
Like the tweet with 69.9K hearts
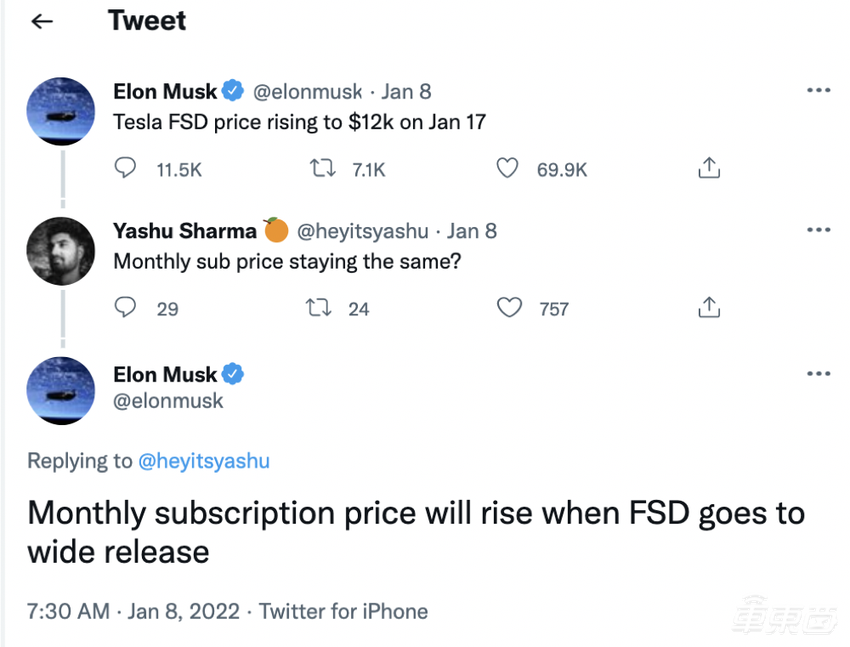pos(507,169)
